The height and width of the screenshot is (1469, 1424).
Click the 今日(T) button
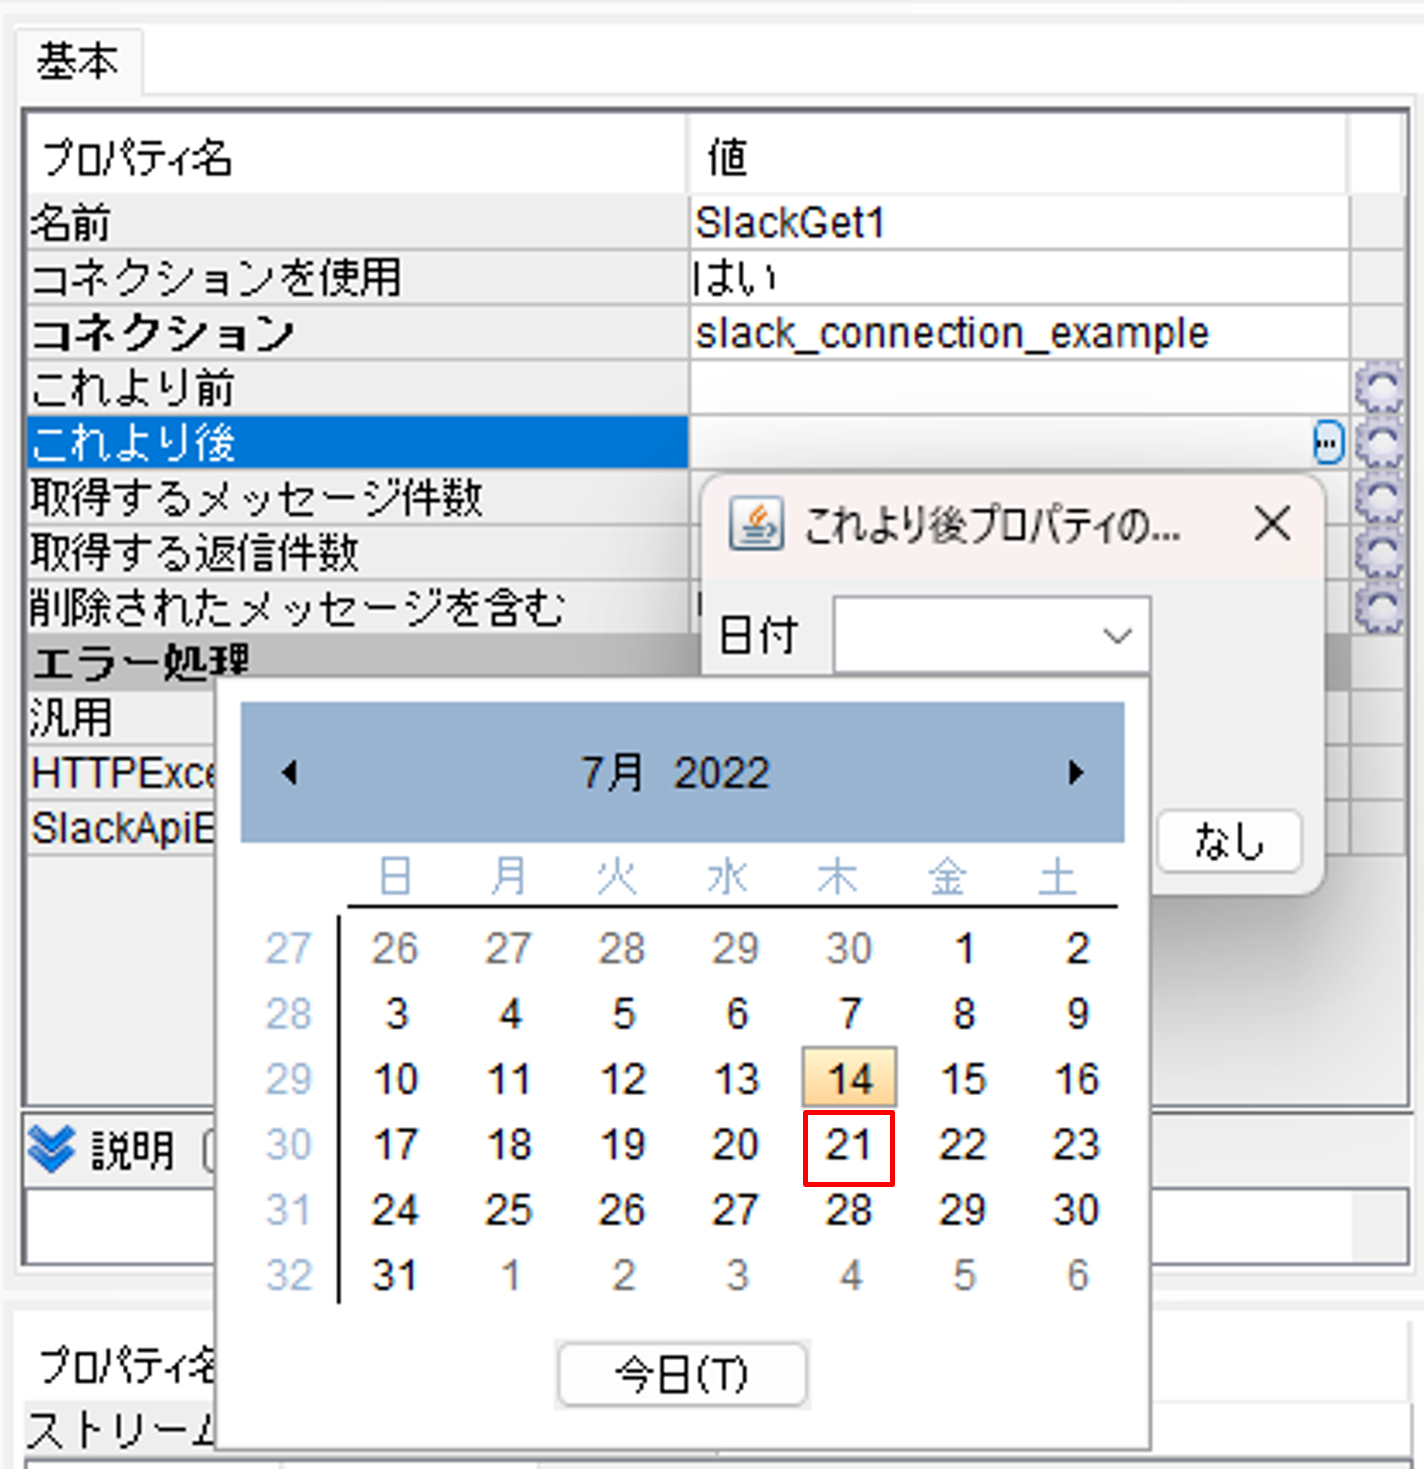tap(682, 1375)
